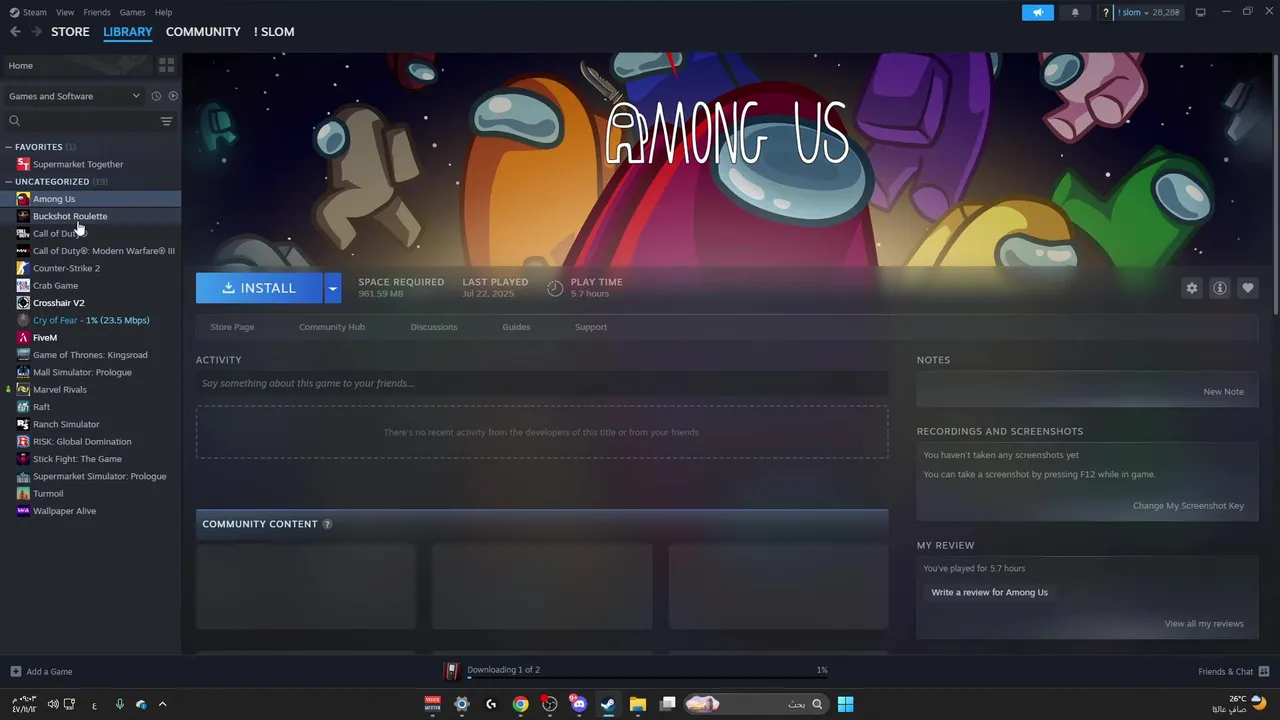Open Games and Software dropdown

point(74,96)
